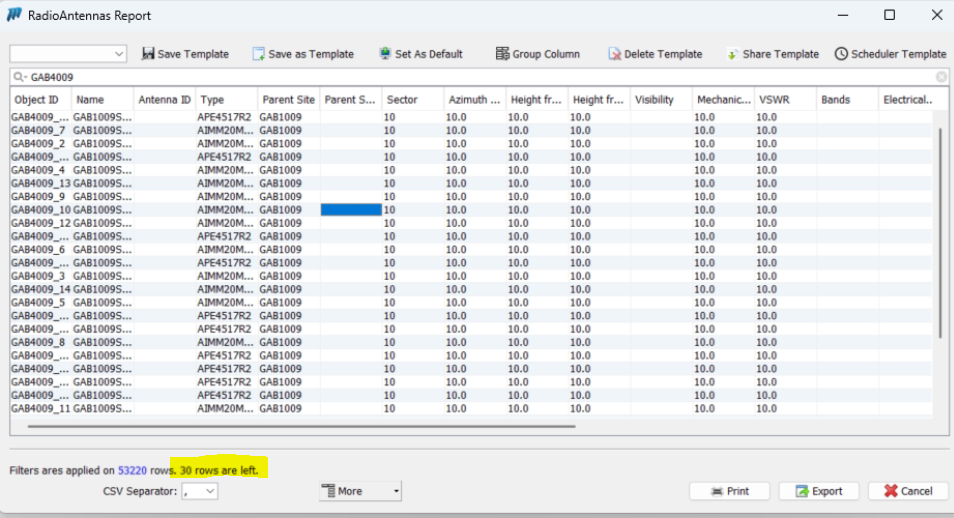This screenshot has width=954, height=518.
Task: Click in the GAB4009 search field
Action: pos(400,77)
